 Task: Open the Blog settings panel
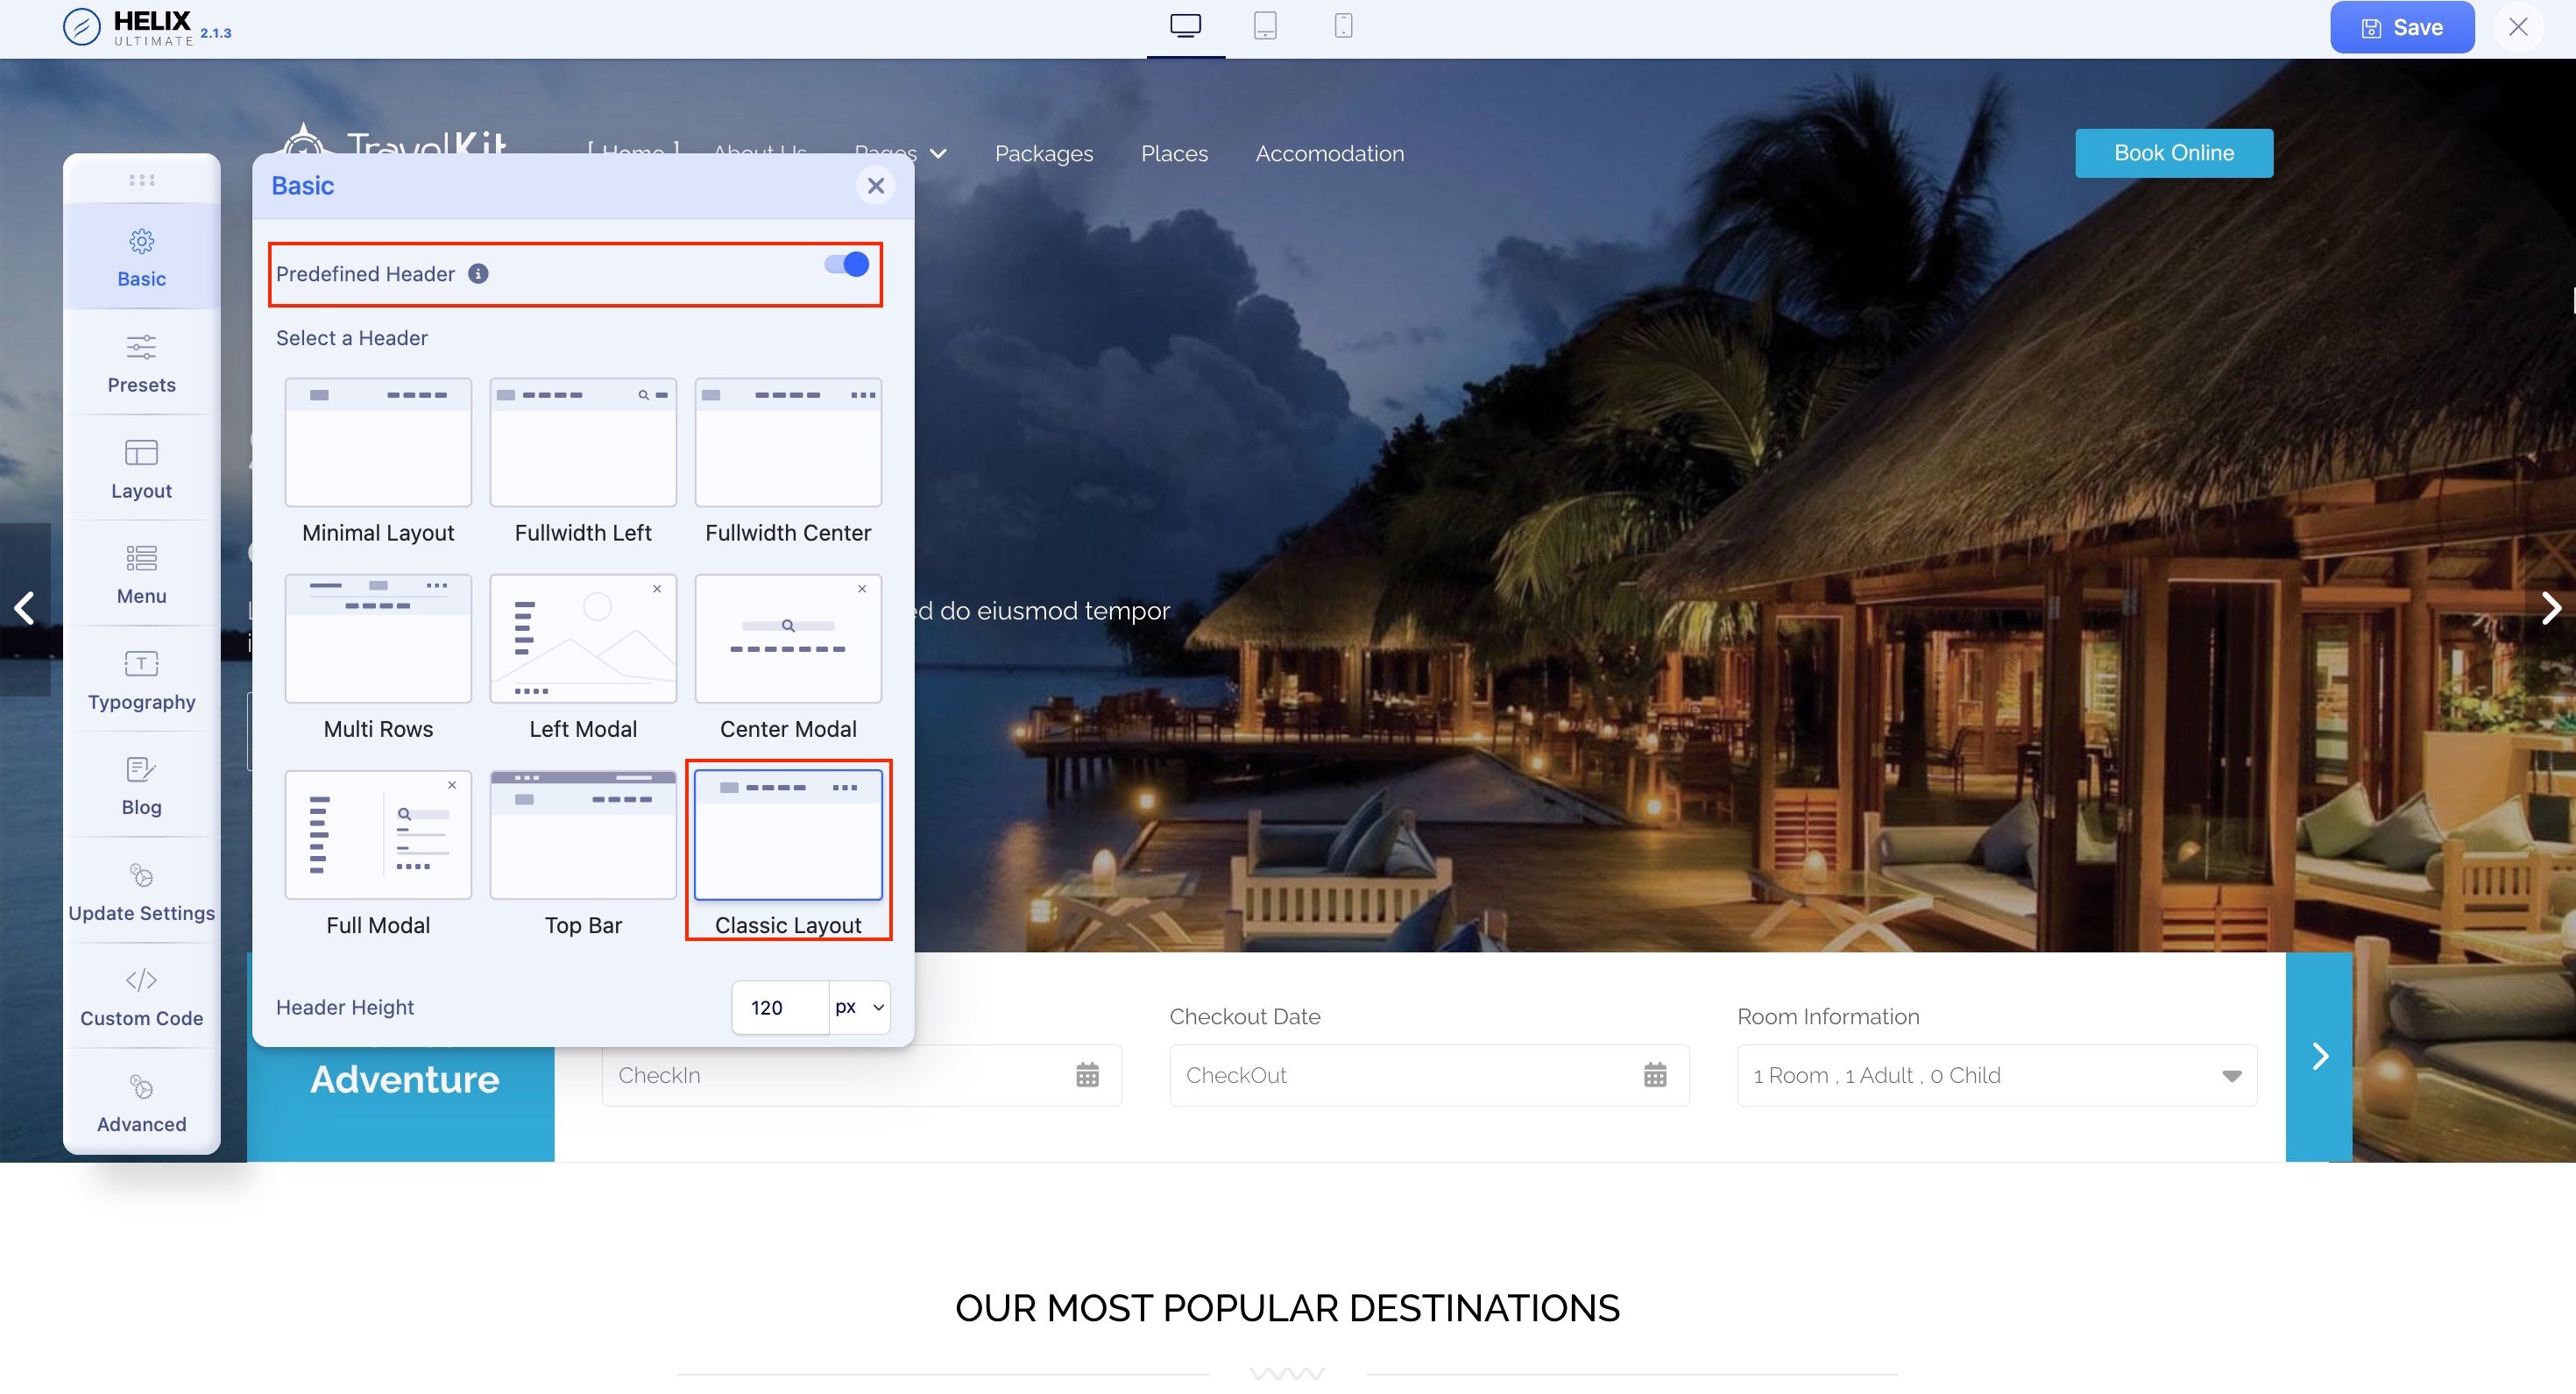[x=141, y=786]
